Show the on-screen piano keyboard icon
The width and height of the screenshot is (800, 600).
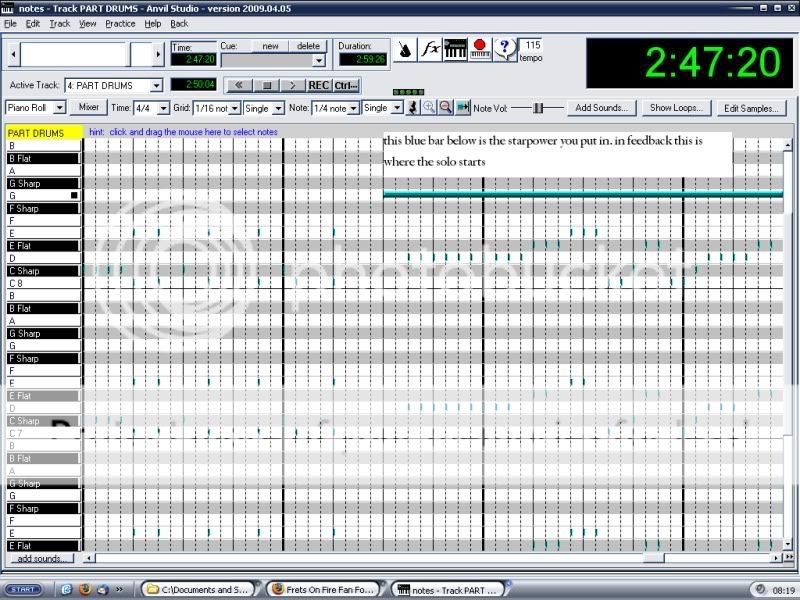pos(455,49)
